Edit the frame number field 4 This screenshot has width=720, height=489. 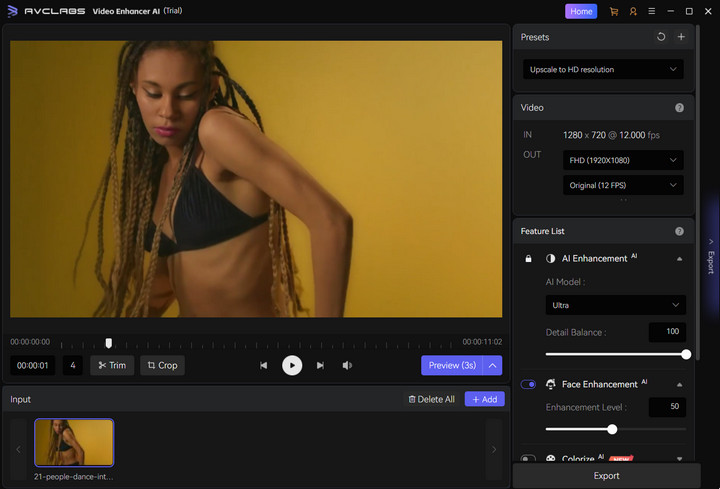[73, 365]
